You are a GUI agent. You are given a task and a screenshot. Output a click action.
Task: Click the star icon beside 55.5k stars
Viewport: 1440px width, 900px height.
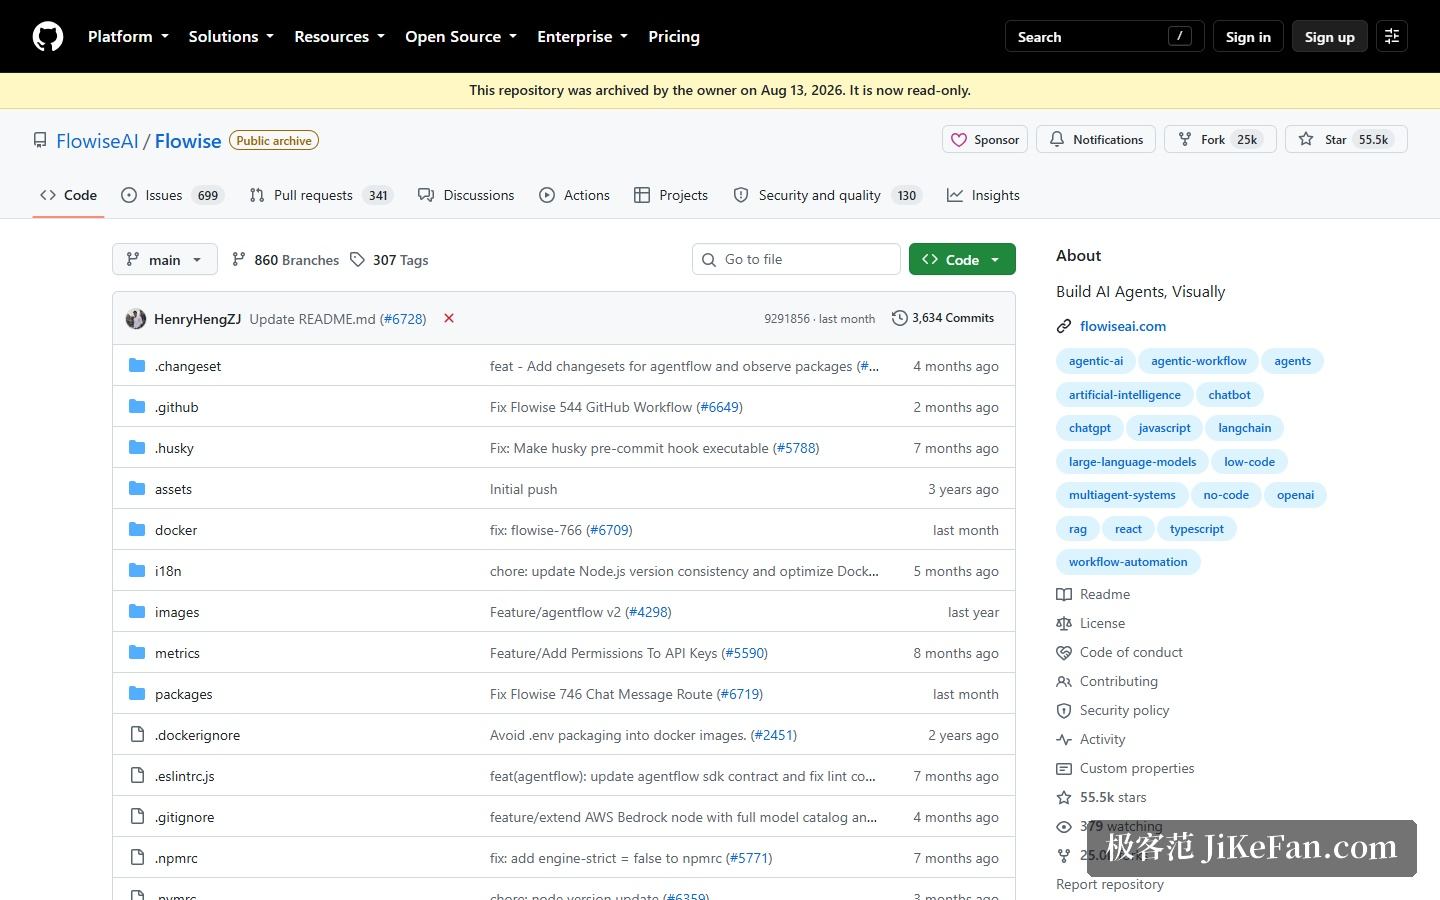click(x=1064, y=797)
